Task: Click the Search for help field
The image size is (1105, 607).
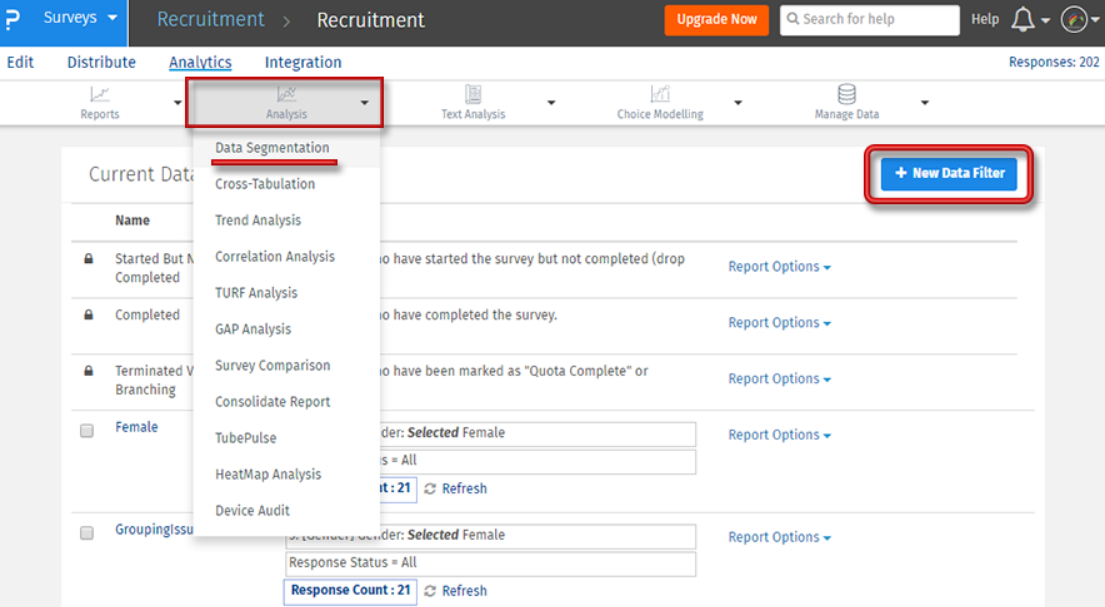Action: [870, 20]
